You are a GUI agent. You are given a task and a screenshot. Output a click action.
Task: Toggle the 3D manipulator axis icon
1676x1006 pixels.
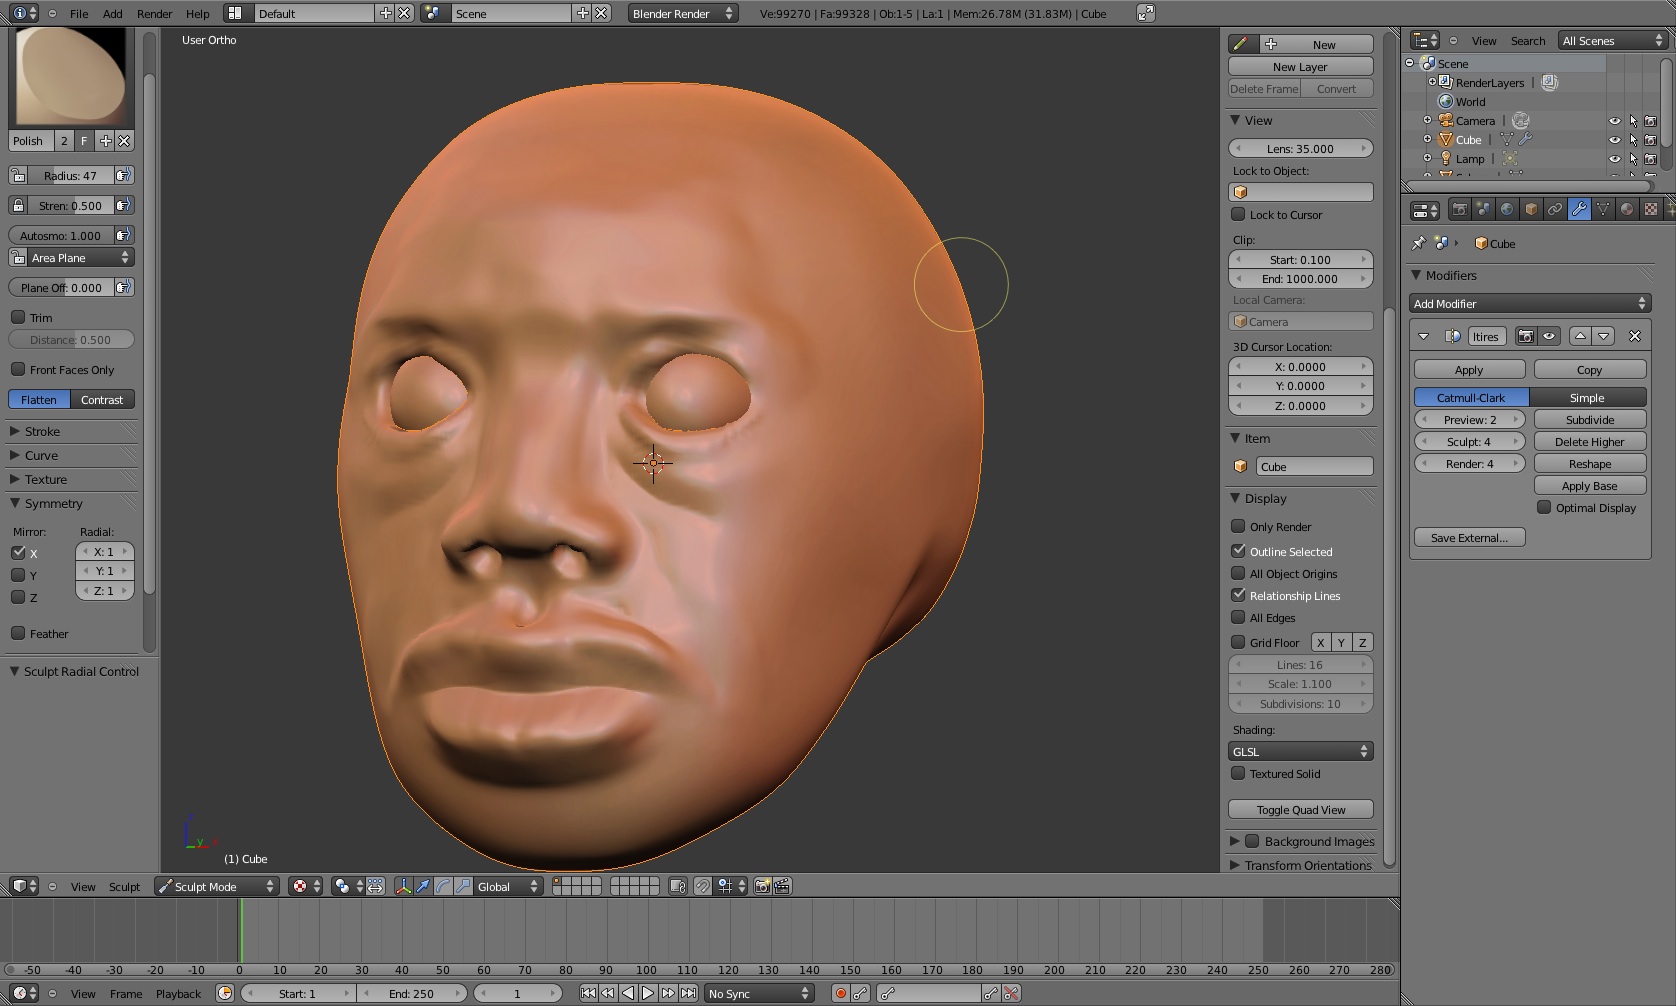coord(403,886)
